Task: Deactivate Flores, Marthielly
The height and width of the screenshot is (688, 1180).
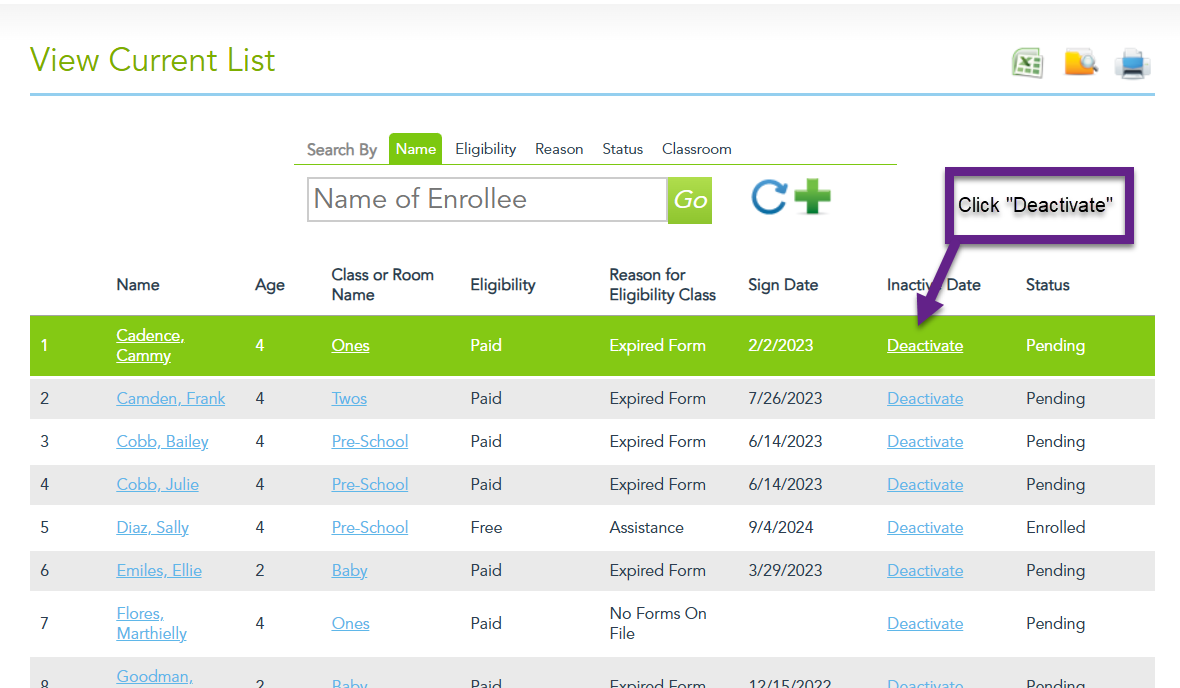Action: (x=925, y=623)
